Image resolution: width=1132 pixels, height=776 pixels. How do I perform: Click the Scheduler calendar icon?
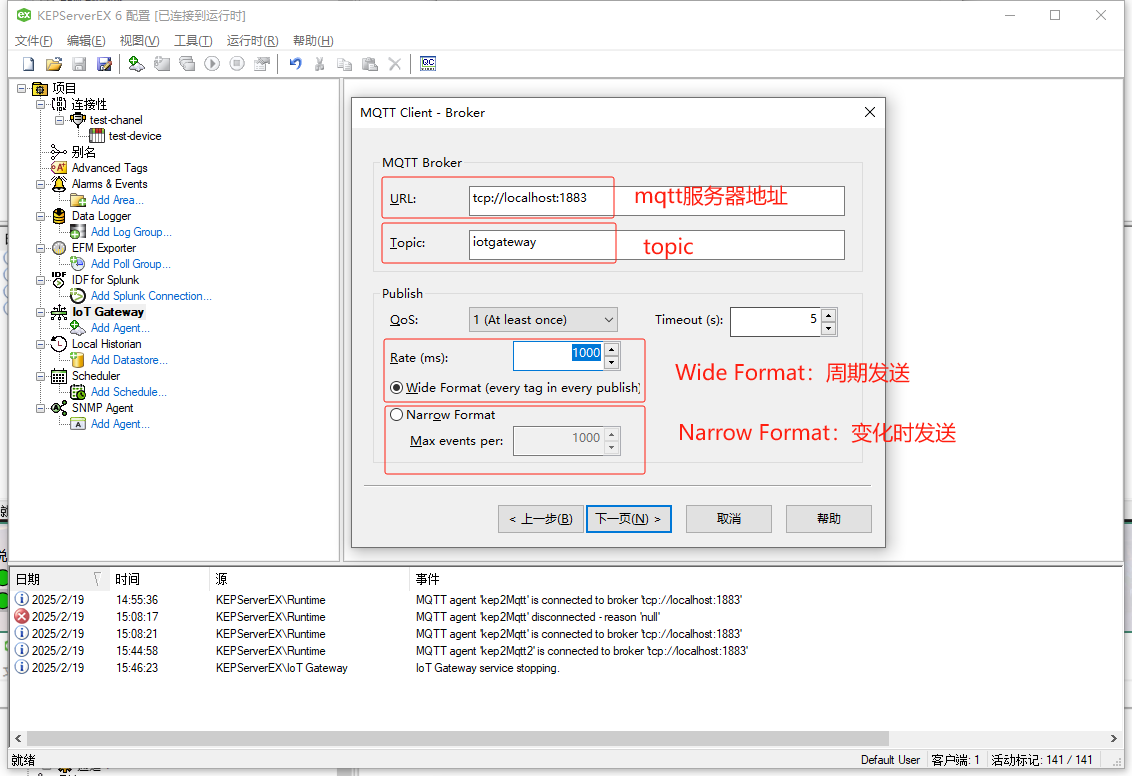pos(59,376)
